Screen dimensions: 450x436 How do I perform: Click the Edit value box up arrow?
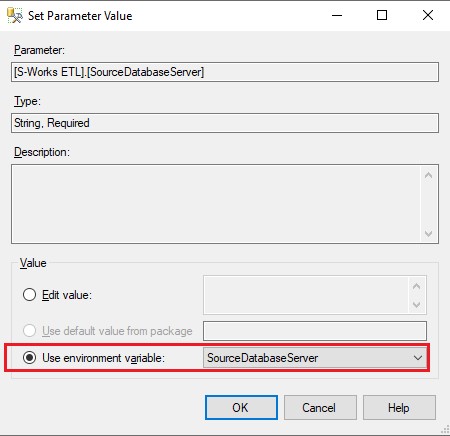(x=416, y=286)
